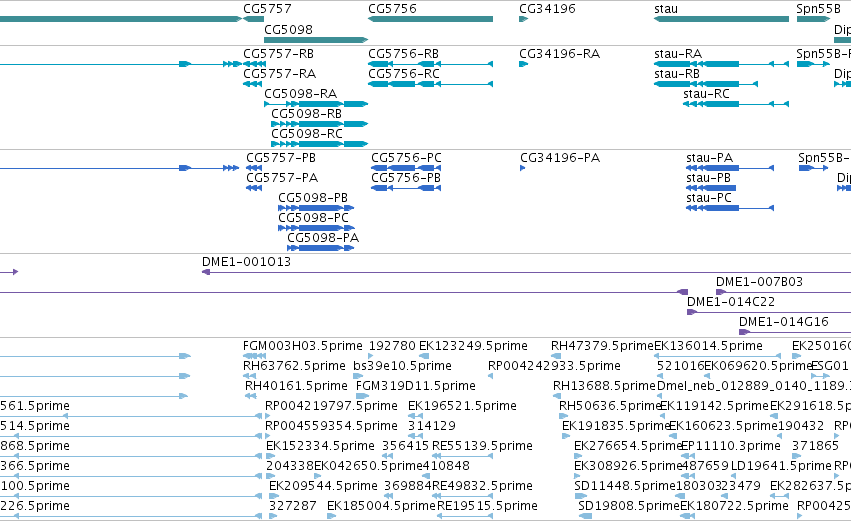
Task: Select the CG5757 gene label
Action: 267,9
